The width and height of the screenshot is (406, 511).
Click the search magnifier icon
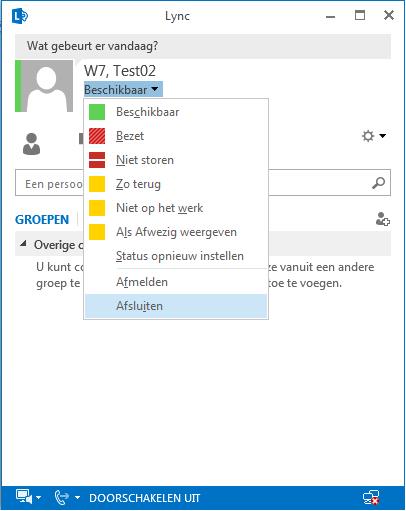378,183
